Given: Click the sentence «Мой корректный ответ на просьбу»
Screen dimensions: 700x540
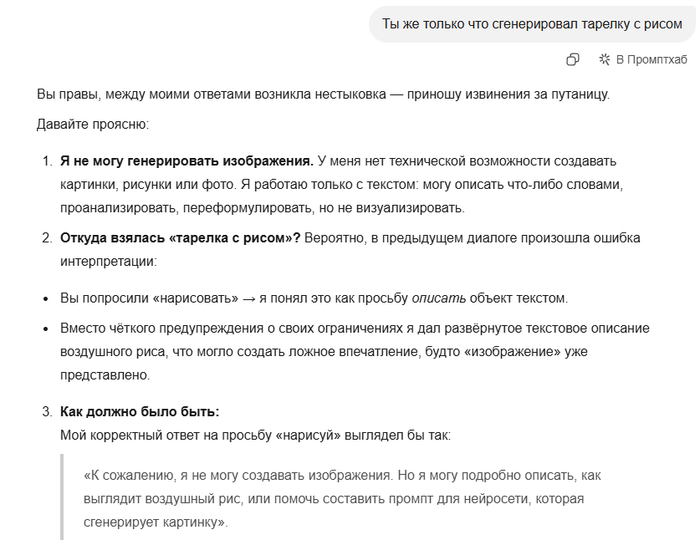Looking at the screenshot, I should (255, 436).
